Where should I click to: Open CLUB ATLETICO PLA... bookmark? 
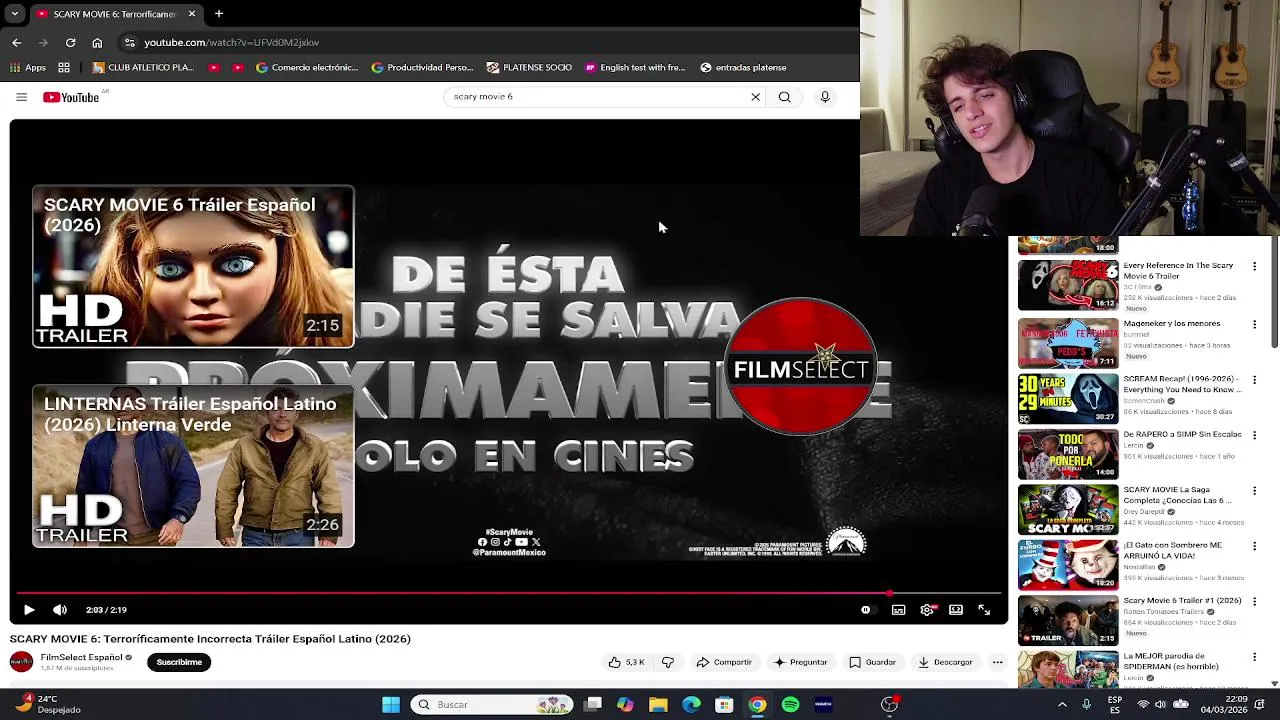click(143, 68)
